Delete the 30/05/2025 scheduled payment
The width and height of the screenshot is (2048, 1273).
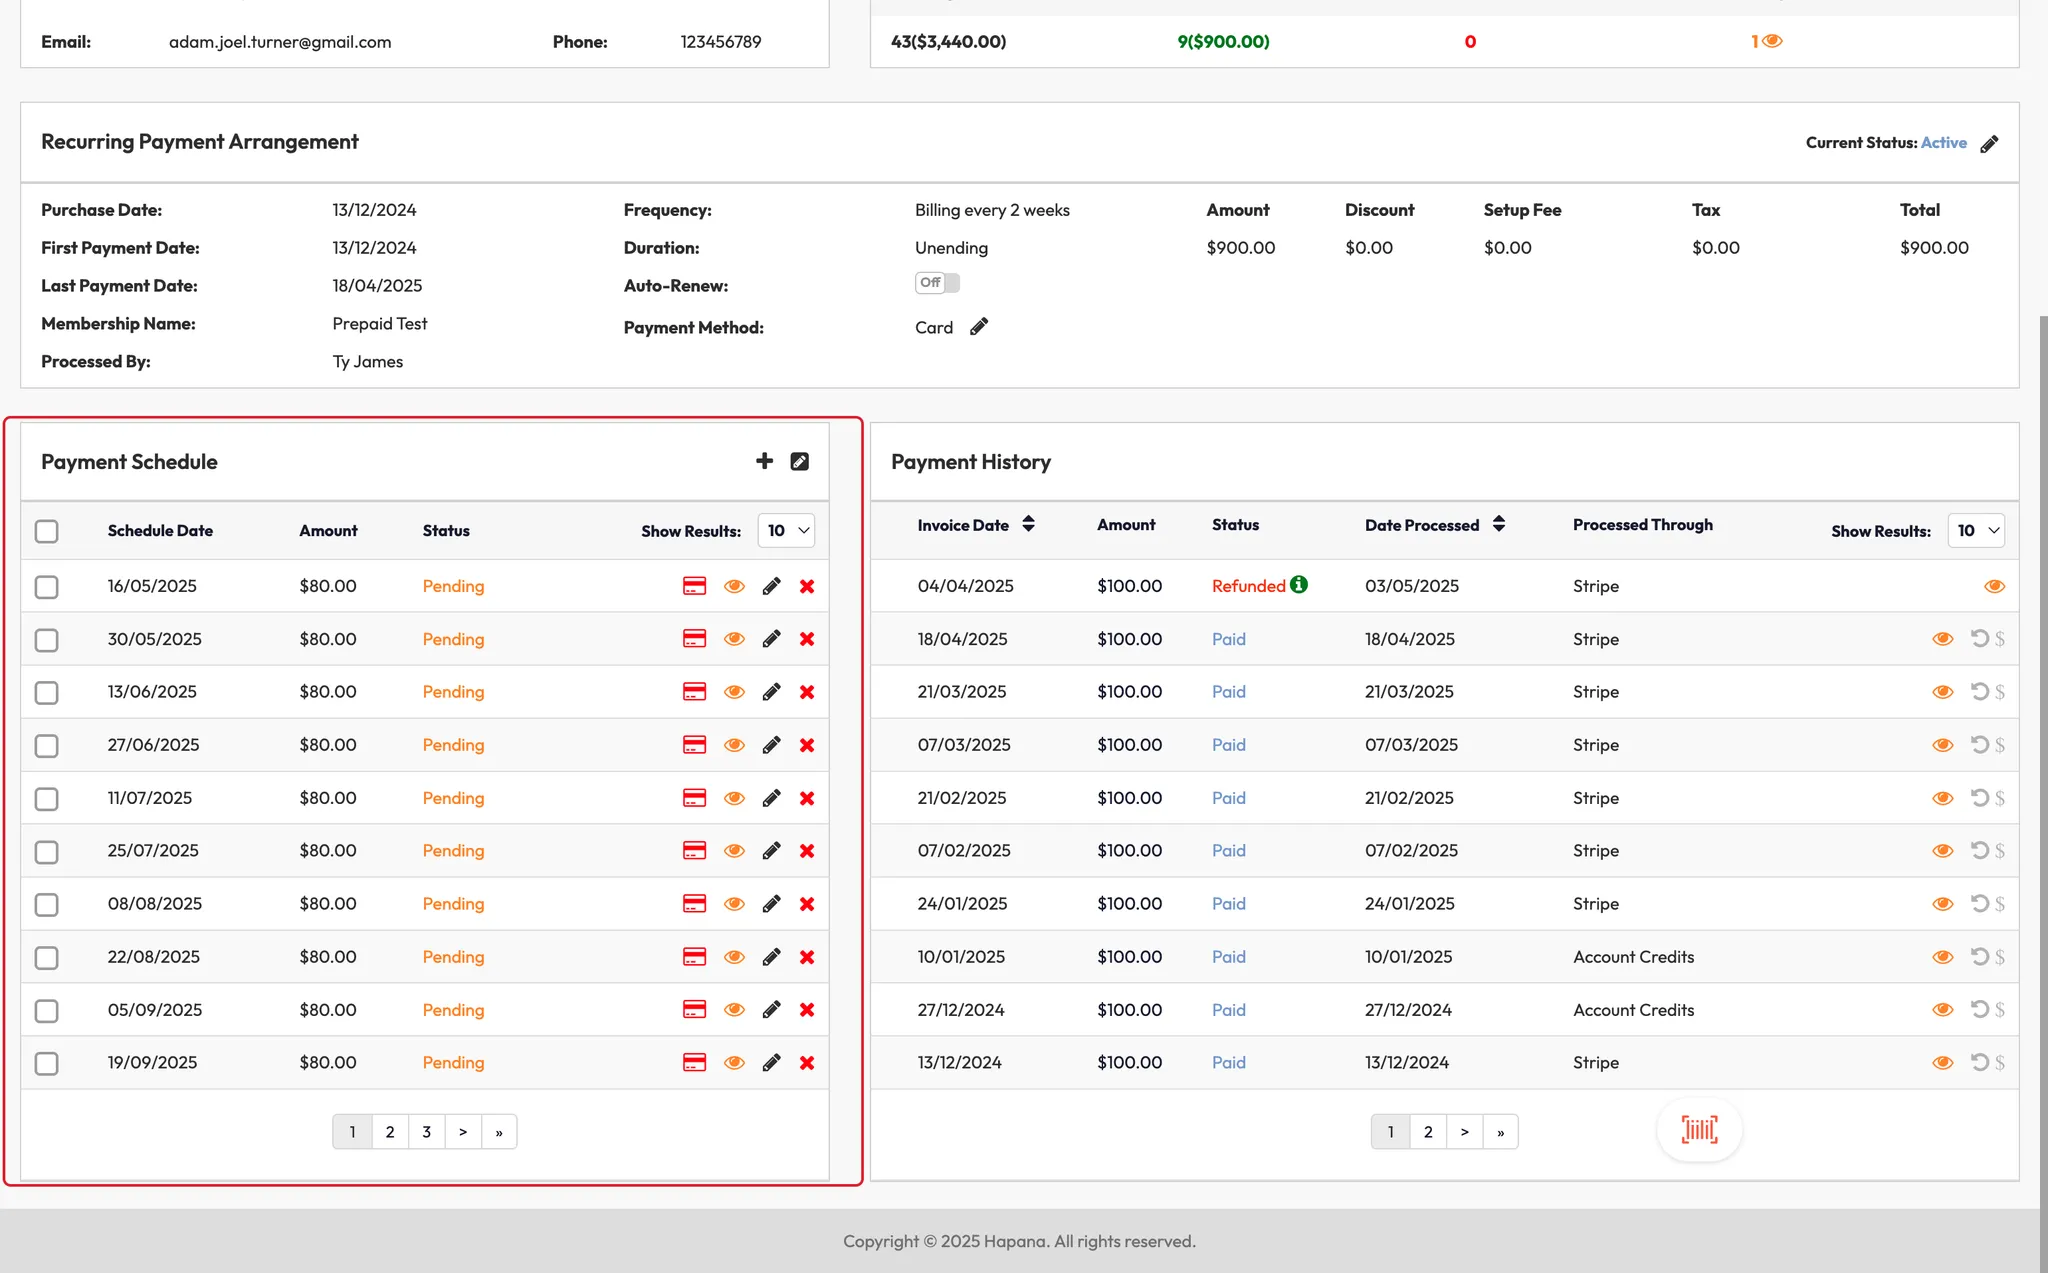point(807,639)
